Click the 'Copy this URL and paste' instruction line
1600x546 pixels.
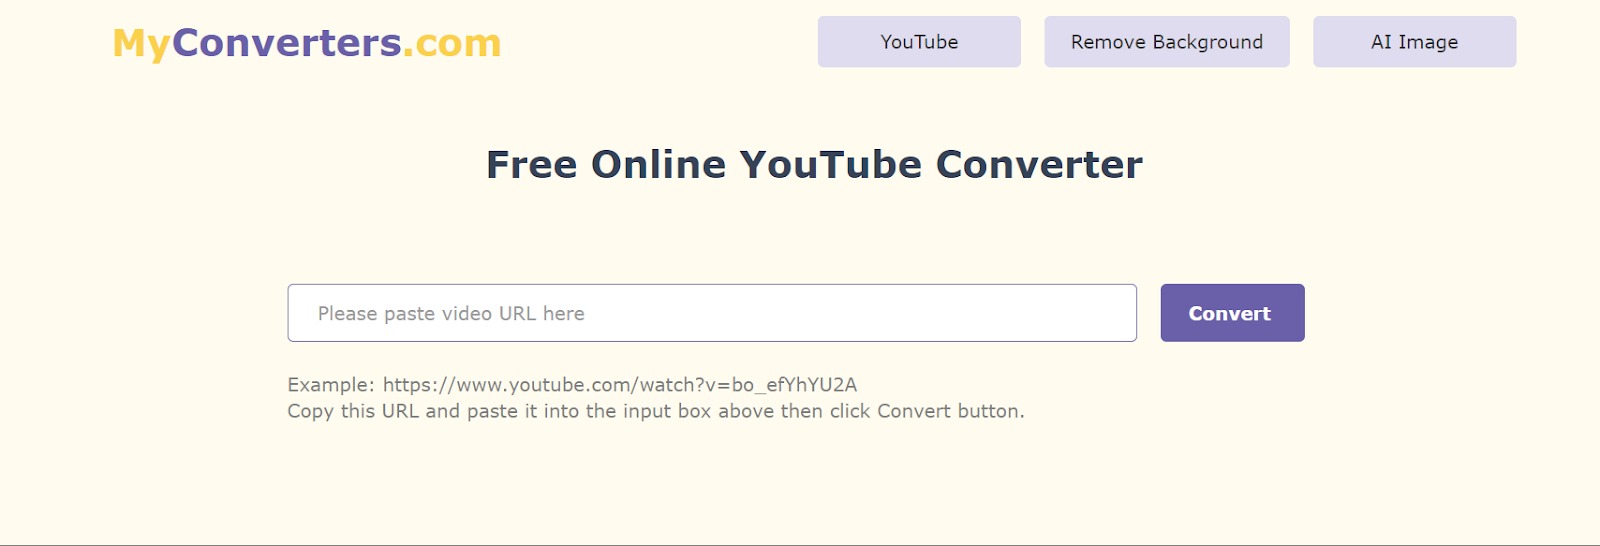(x=656, y=411)
